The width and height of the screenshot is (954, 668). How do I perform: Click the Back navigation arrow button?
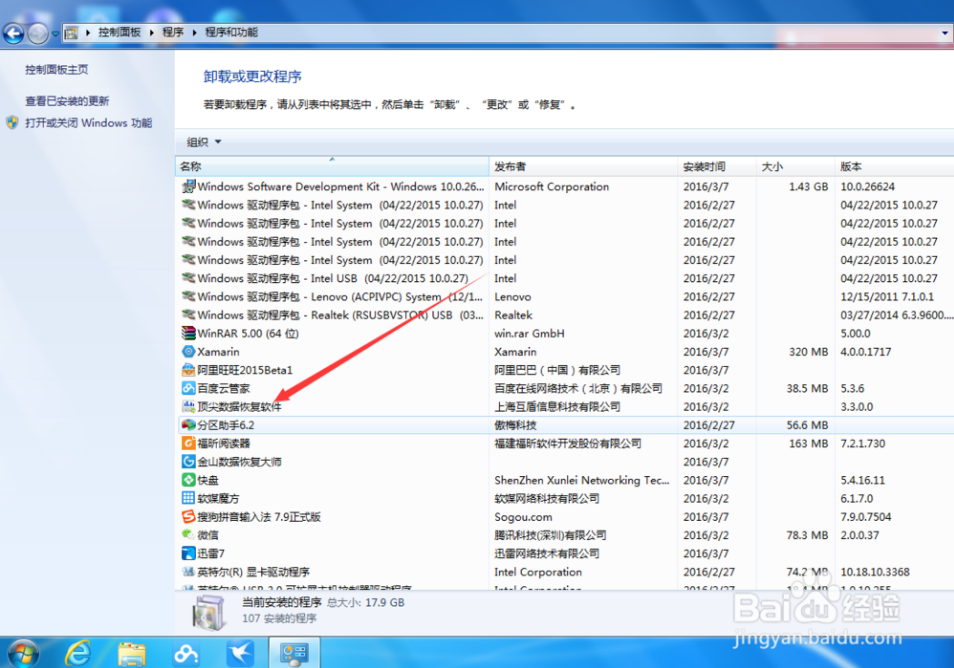13,33
